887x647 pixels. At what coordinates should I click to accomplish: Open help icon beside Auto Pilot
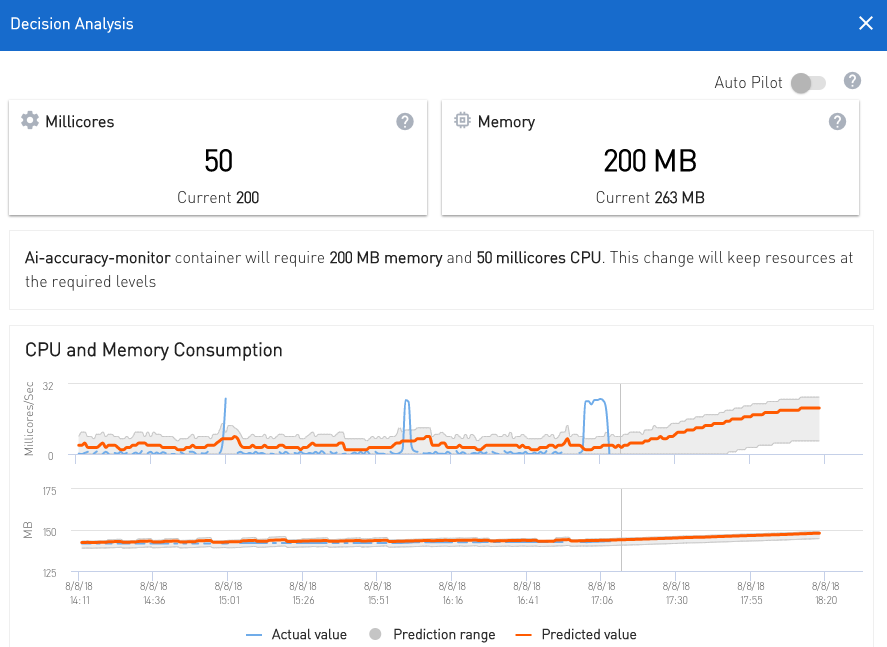(852, 81)
